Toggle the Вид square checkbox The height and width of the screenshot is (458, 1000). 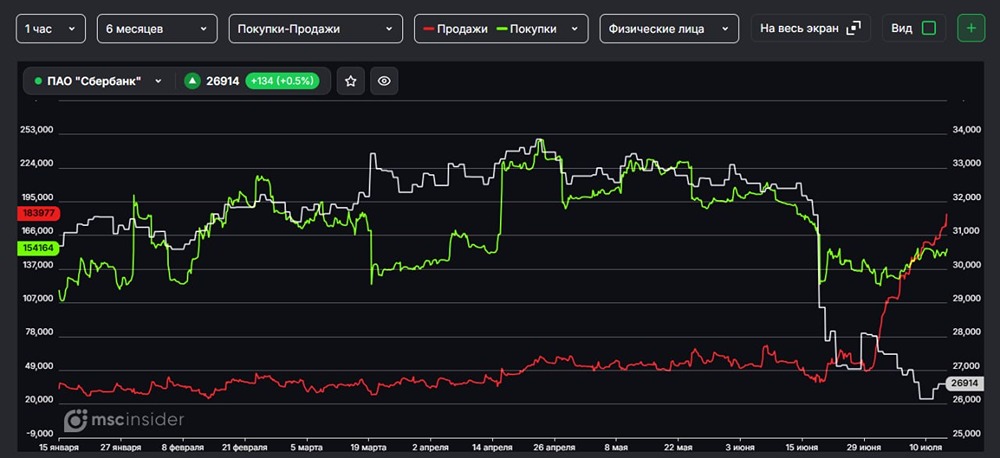click(x=929, y=28)
